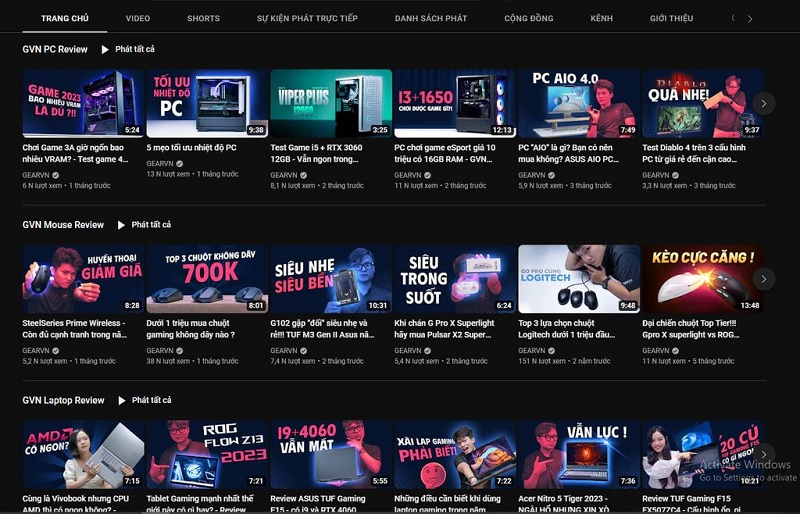Screen dimensions: 800x514
Task: Open the ROG FLOW Z13 2023 thumbnail
Action: (x=207, y=454)
